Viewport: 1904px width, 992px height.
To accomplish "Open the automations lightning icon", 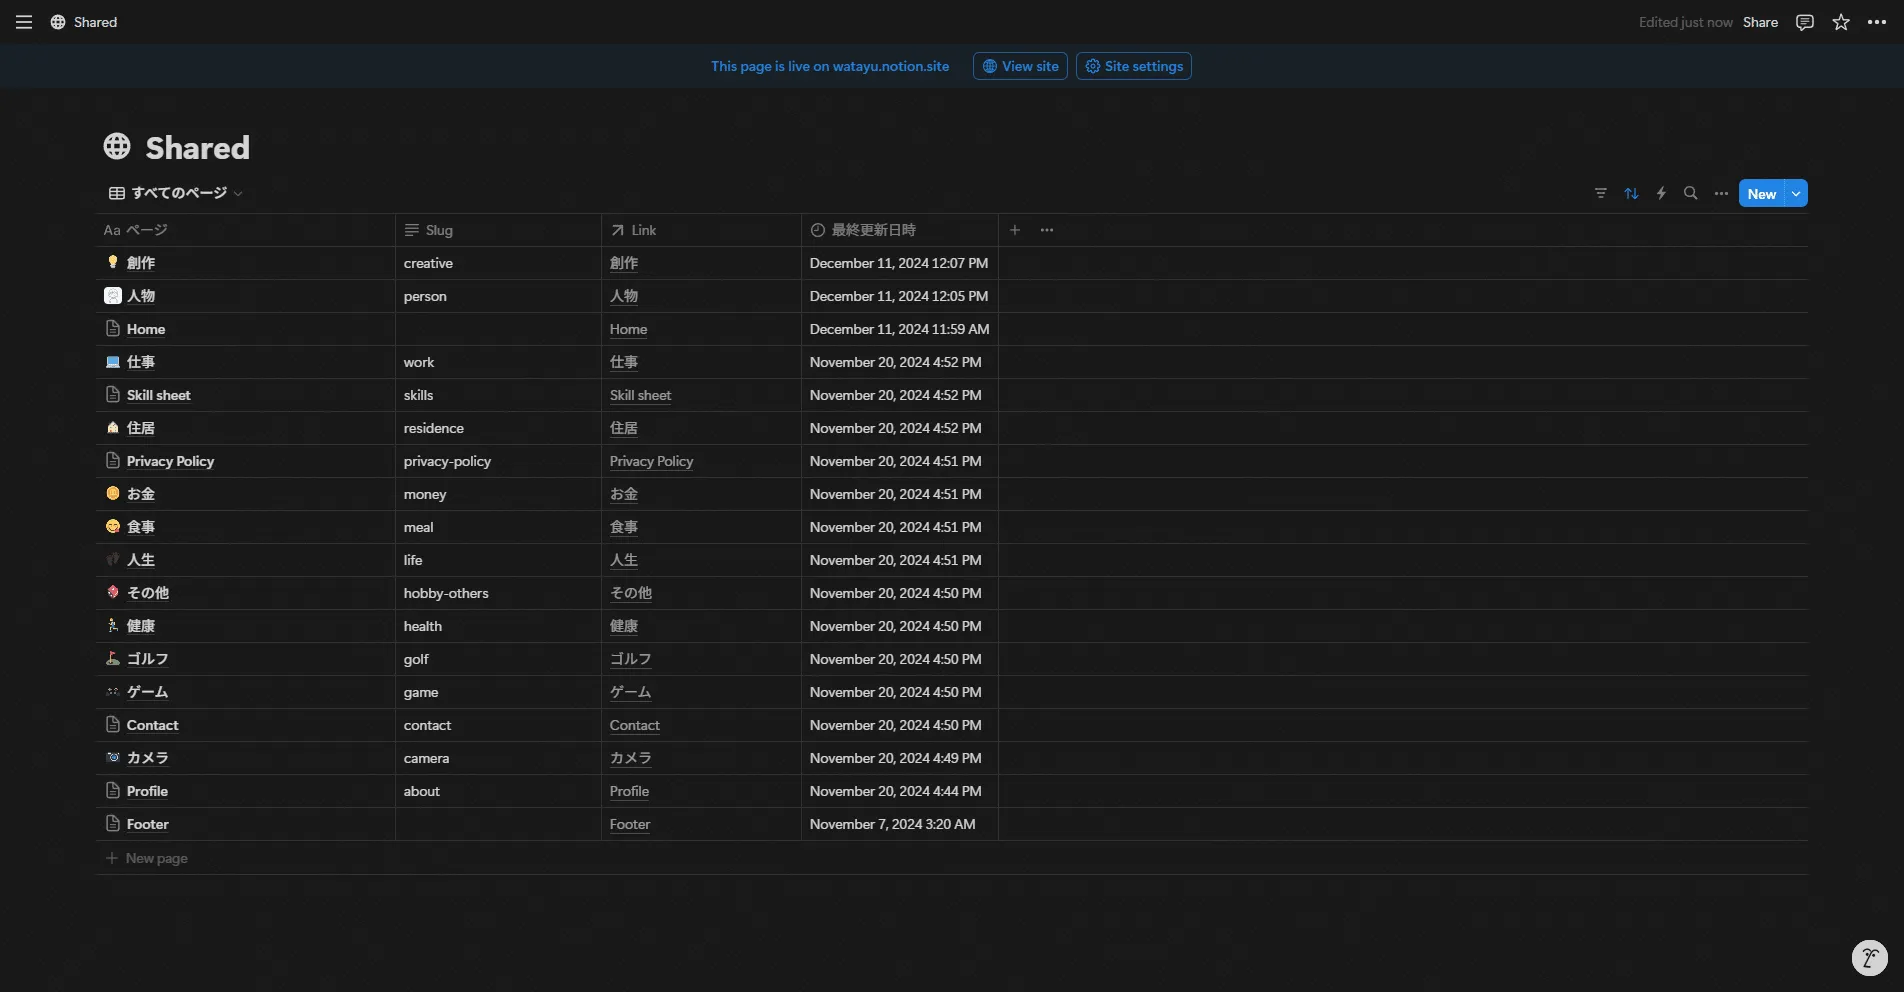I will point(1661,193).
